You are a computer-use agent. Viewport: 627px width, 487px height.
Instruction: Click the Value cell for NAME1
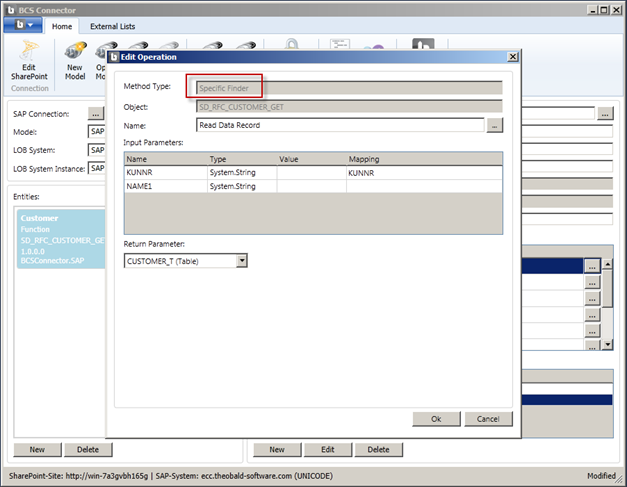(x=310, y=186)
